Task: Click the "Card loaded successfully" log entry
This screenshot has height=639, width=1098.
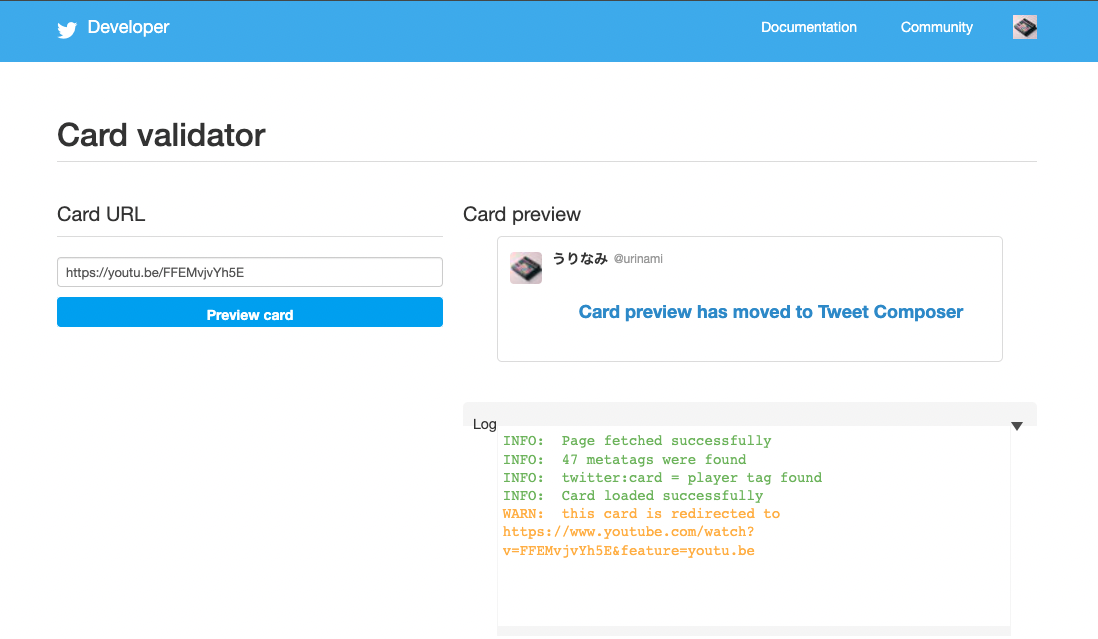Action: coord(633,496)
